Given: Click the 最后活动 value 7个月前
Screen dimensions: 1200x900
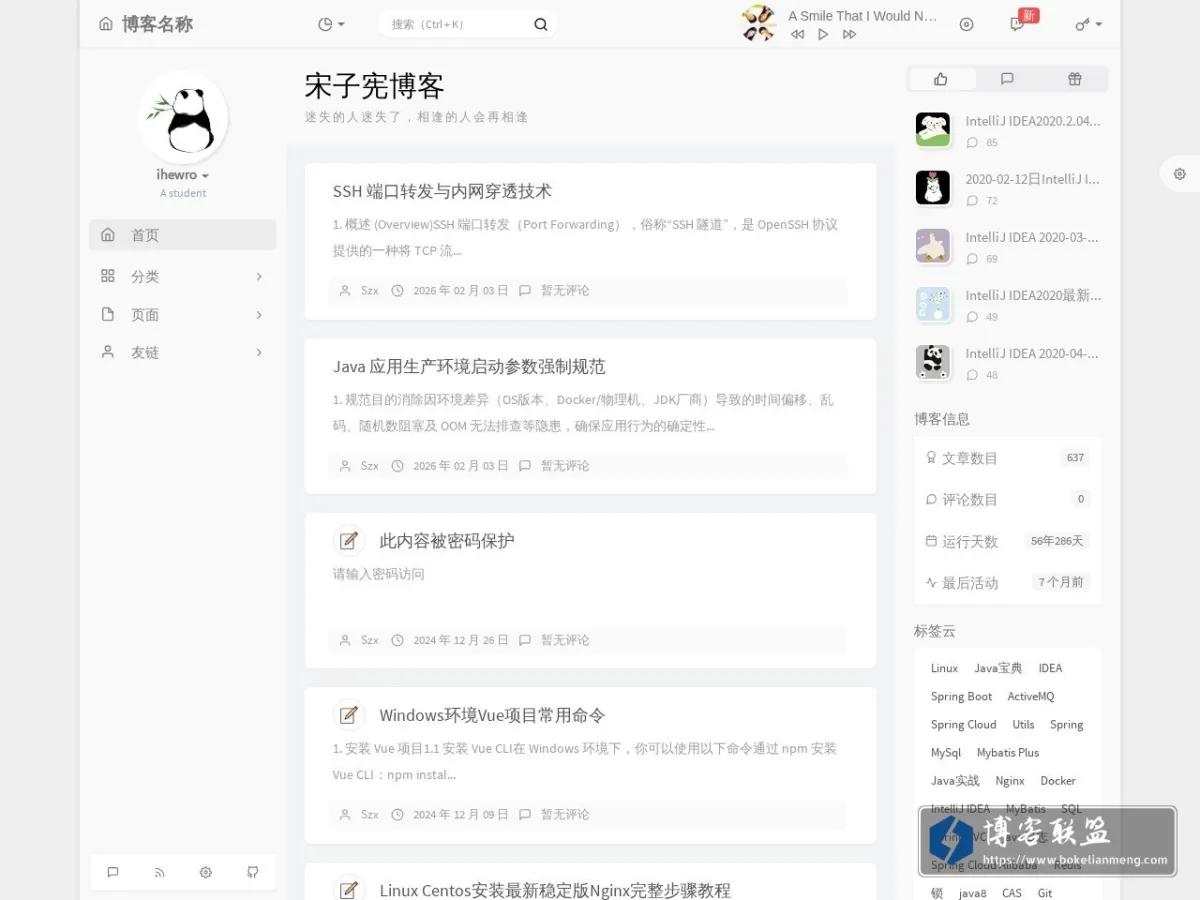Looking at the screenshot, I should pyautogui.click(x=1061, y=582).
